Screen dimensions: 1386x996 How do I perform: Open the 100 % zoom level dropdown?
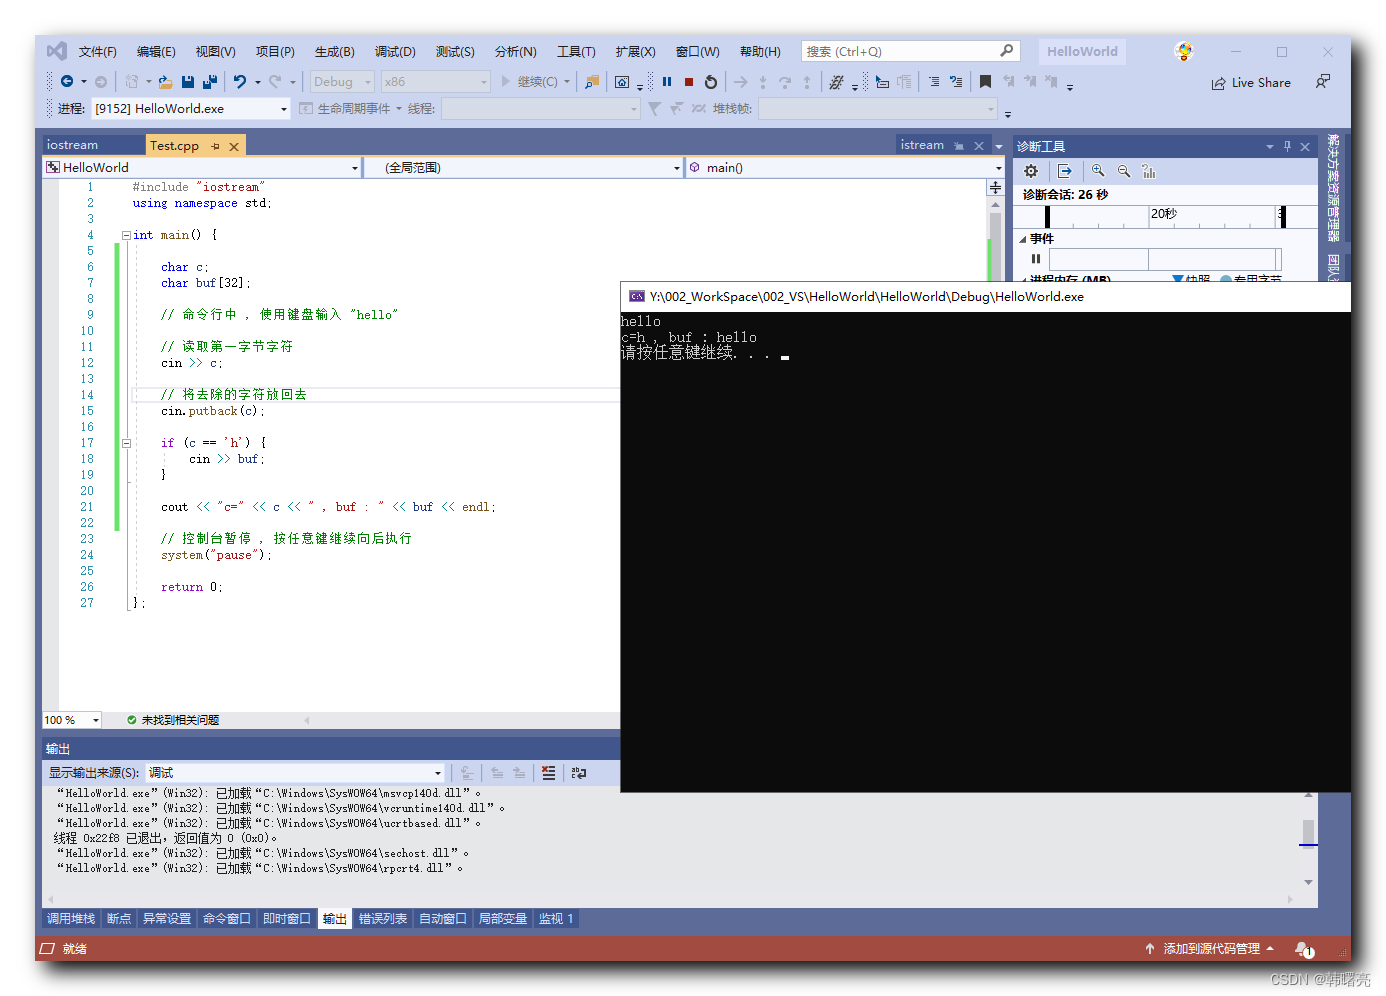click(72, 720)
